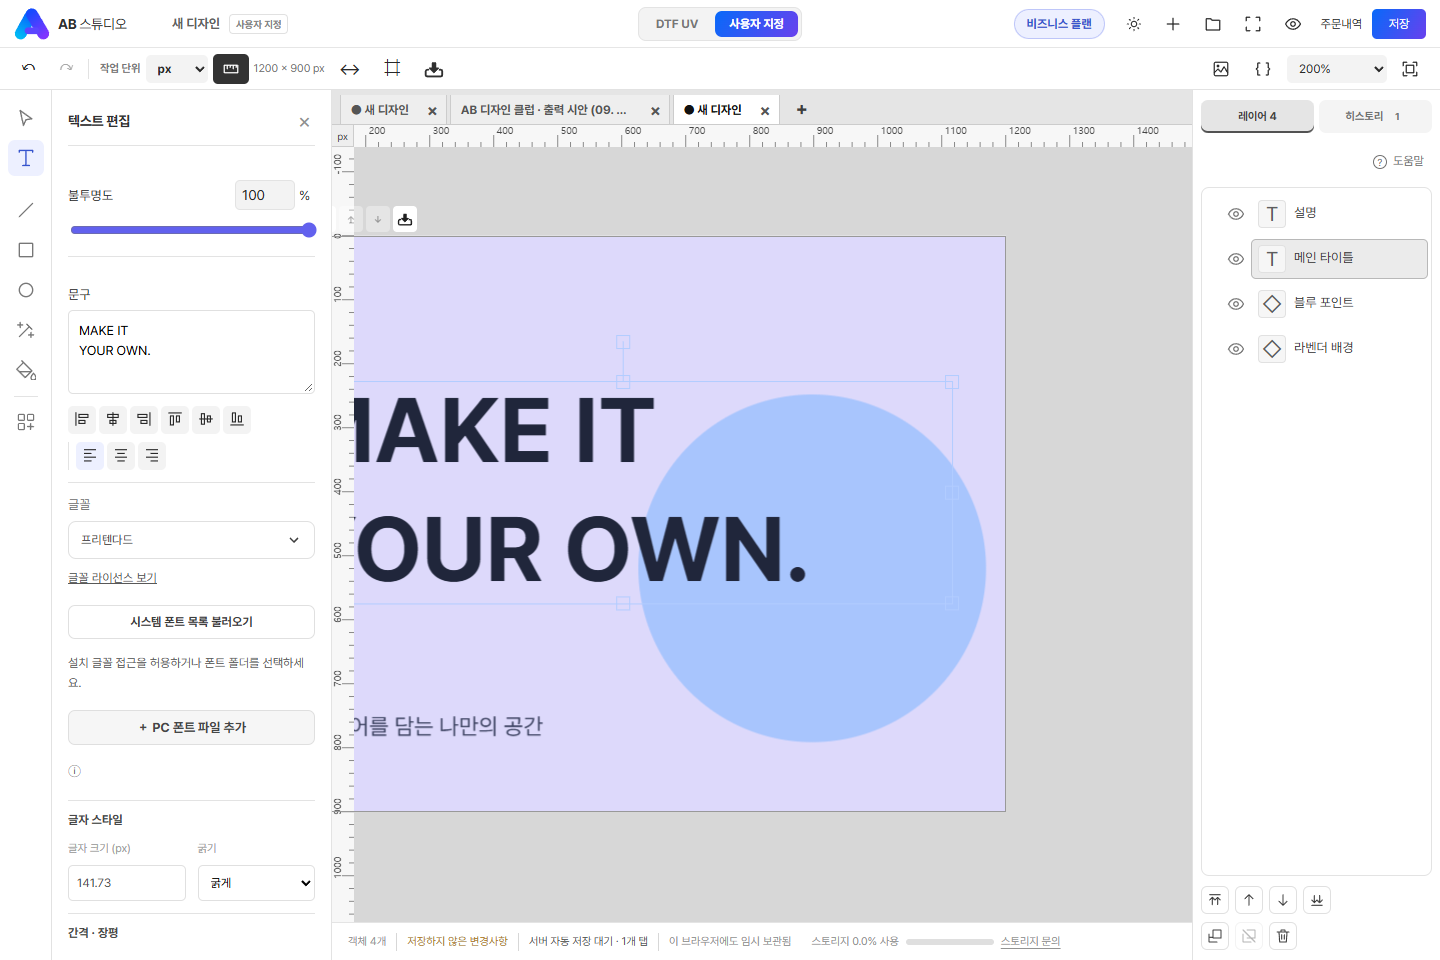Click center text alignment icon
This screenshot has height=960, width=1440.
121,456
